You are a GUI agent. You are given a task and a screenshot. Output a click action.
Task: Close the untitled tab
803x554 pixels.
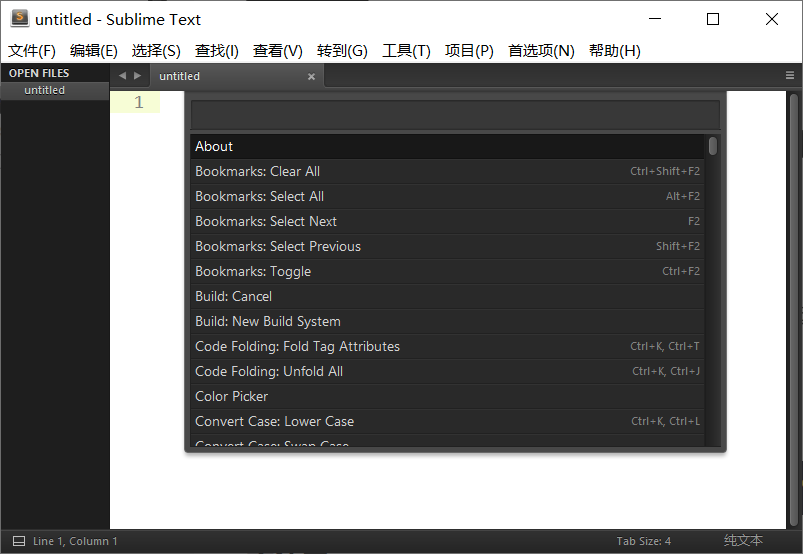click(311, 76)
